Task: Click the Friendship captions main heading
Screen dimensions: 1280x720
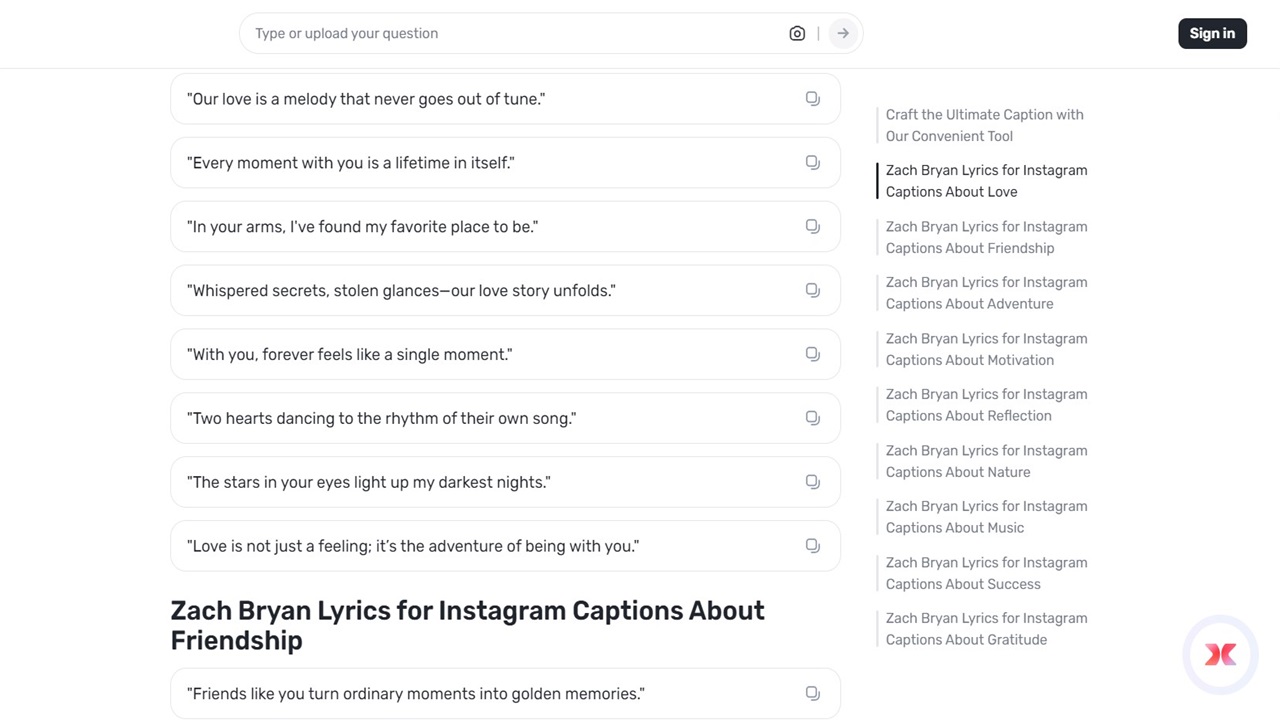Action: point(468,625)
